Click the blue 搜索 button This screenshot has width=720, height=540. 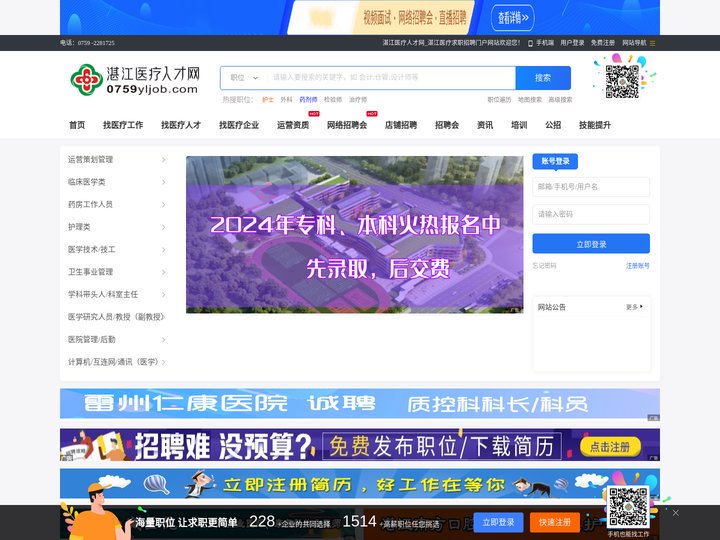(x=543, y=78)
